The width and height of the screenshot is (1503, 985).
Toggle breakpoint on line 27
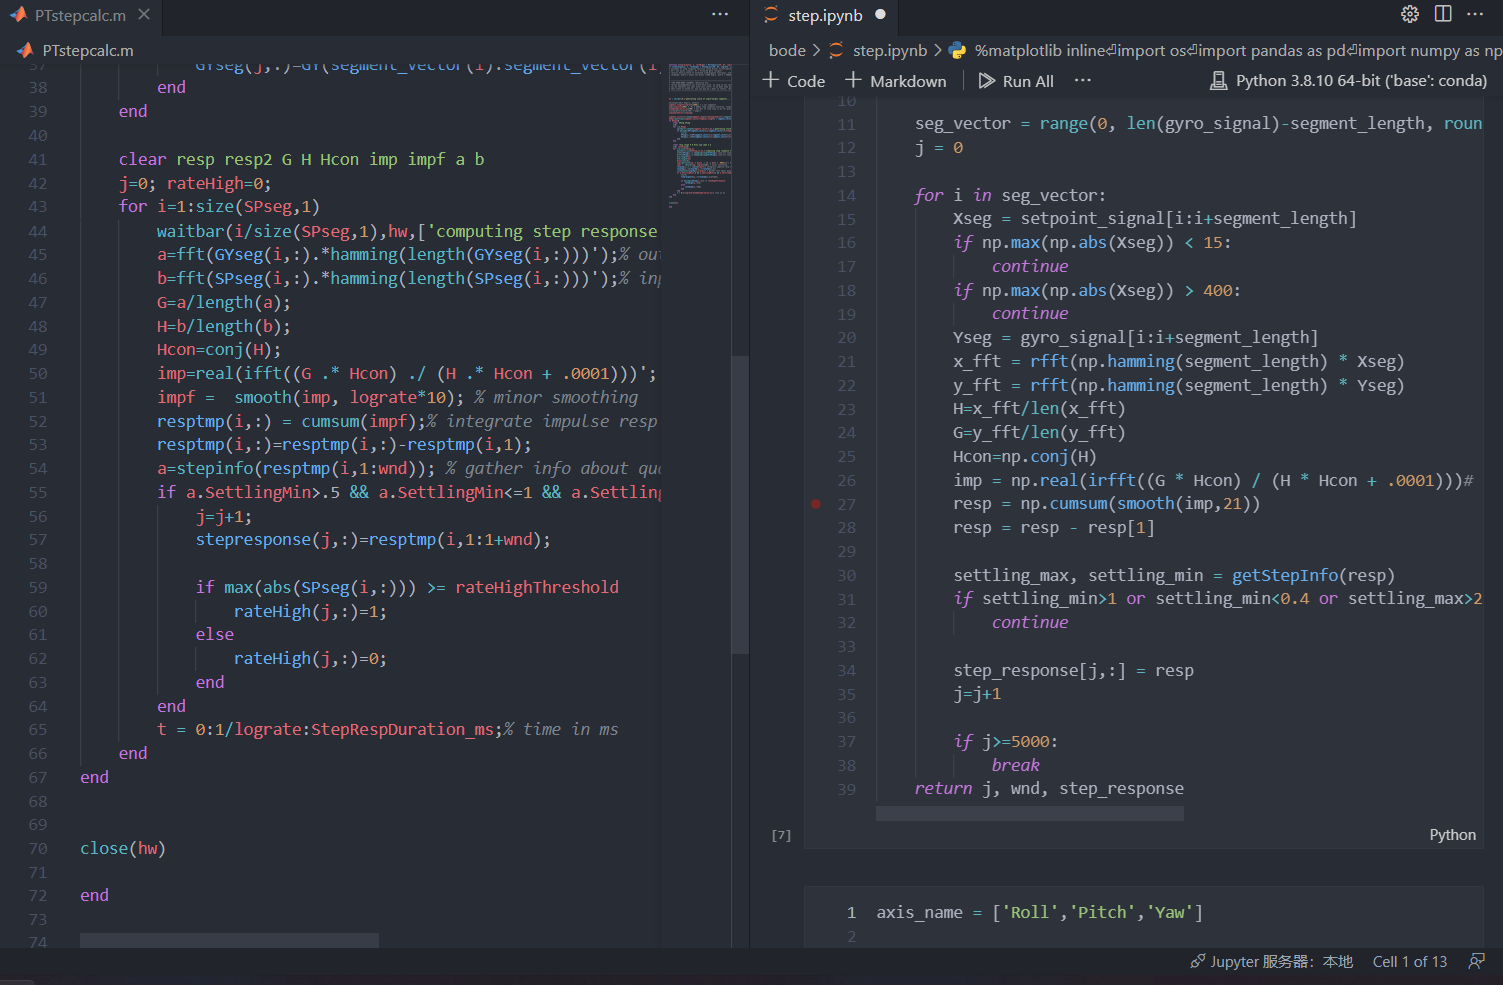click(816, 504)
